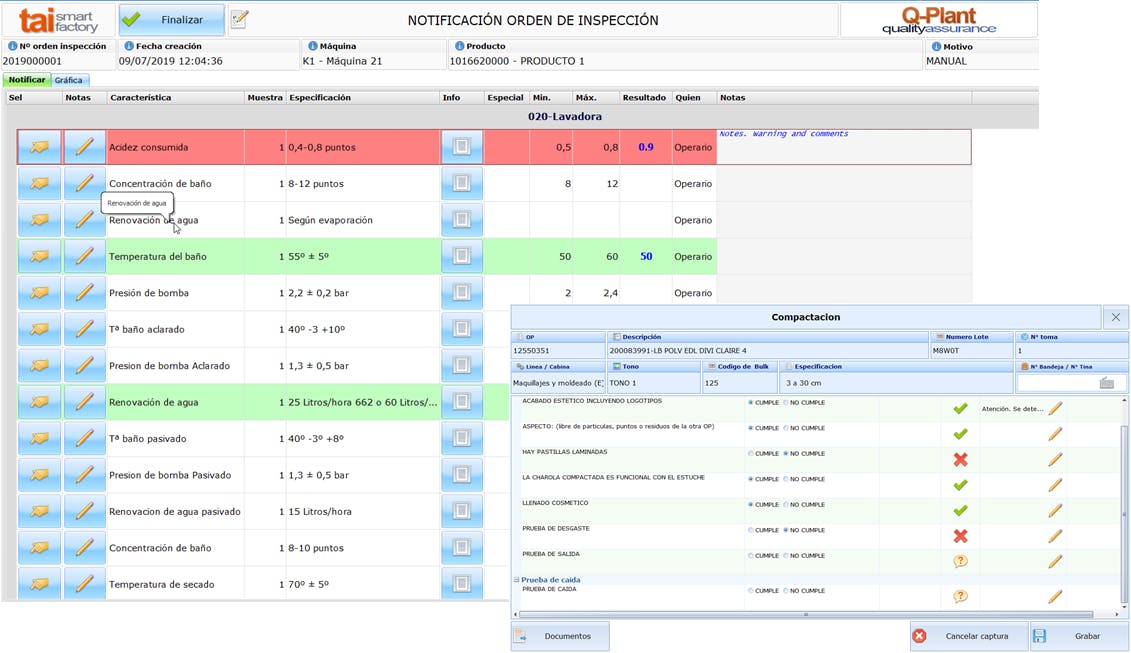Click the 50 result value for Temperatura del baño

646,256
